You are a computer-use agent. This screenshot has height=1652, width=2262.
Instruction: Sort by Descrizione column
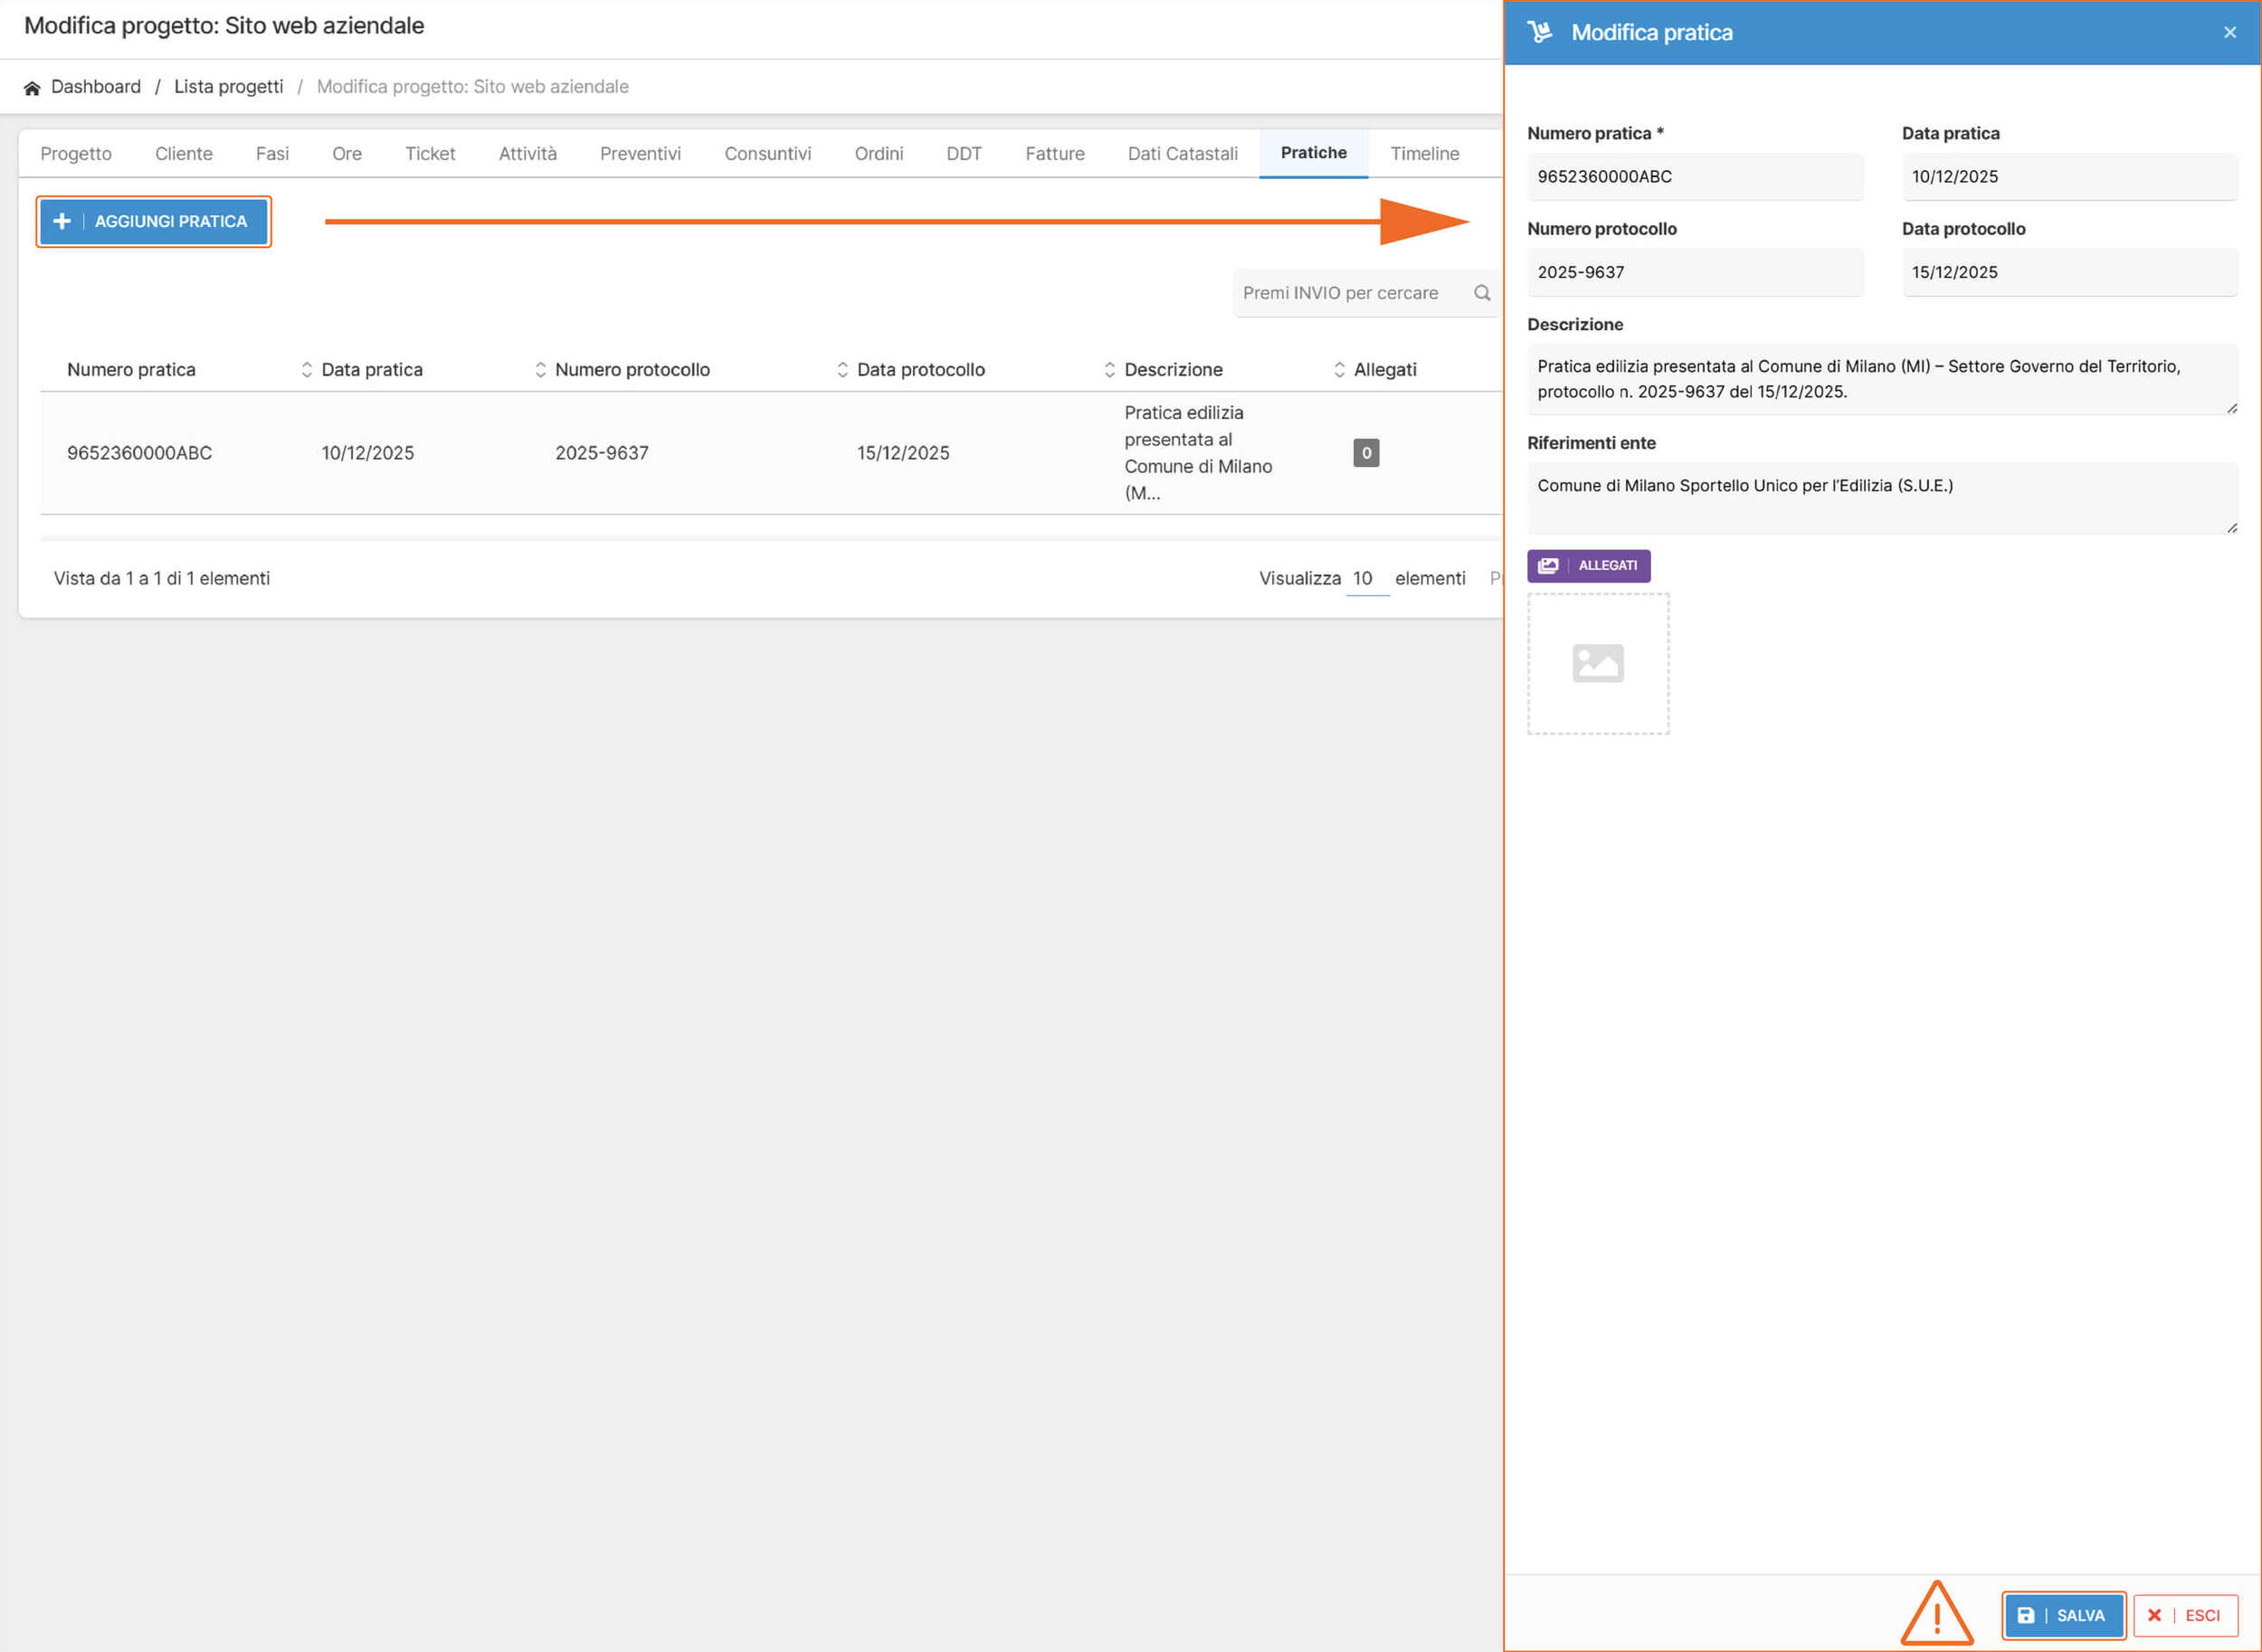point(1172,370)
